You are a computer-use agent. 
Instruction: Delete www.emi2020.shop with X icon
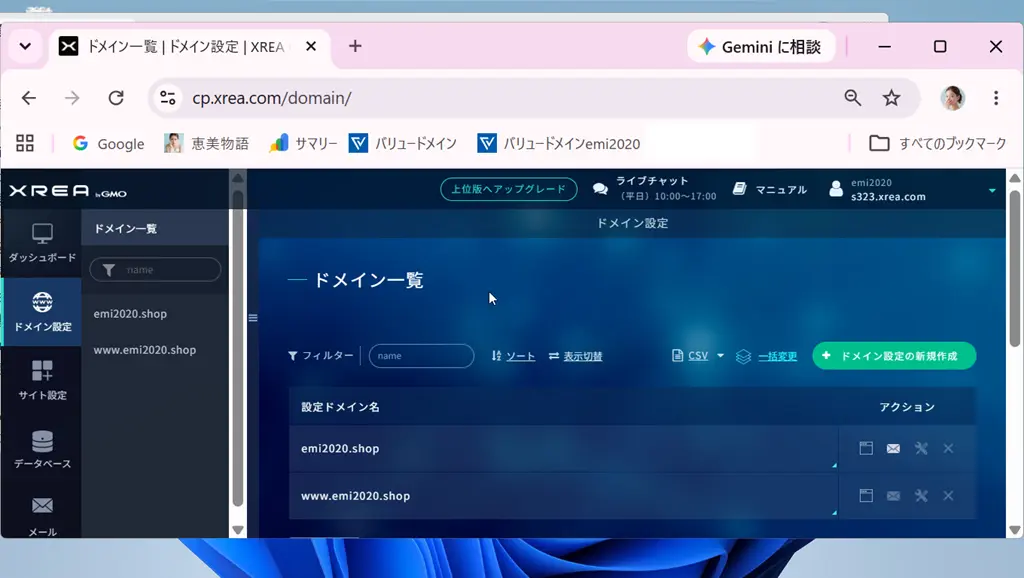(x=948, y=496)
